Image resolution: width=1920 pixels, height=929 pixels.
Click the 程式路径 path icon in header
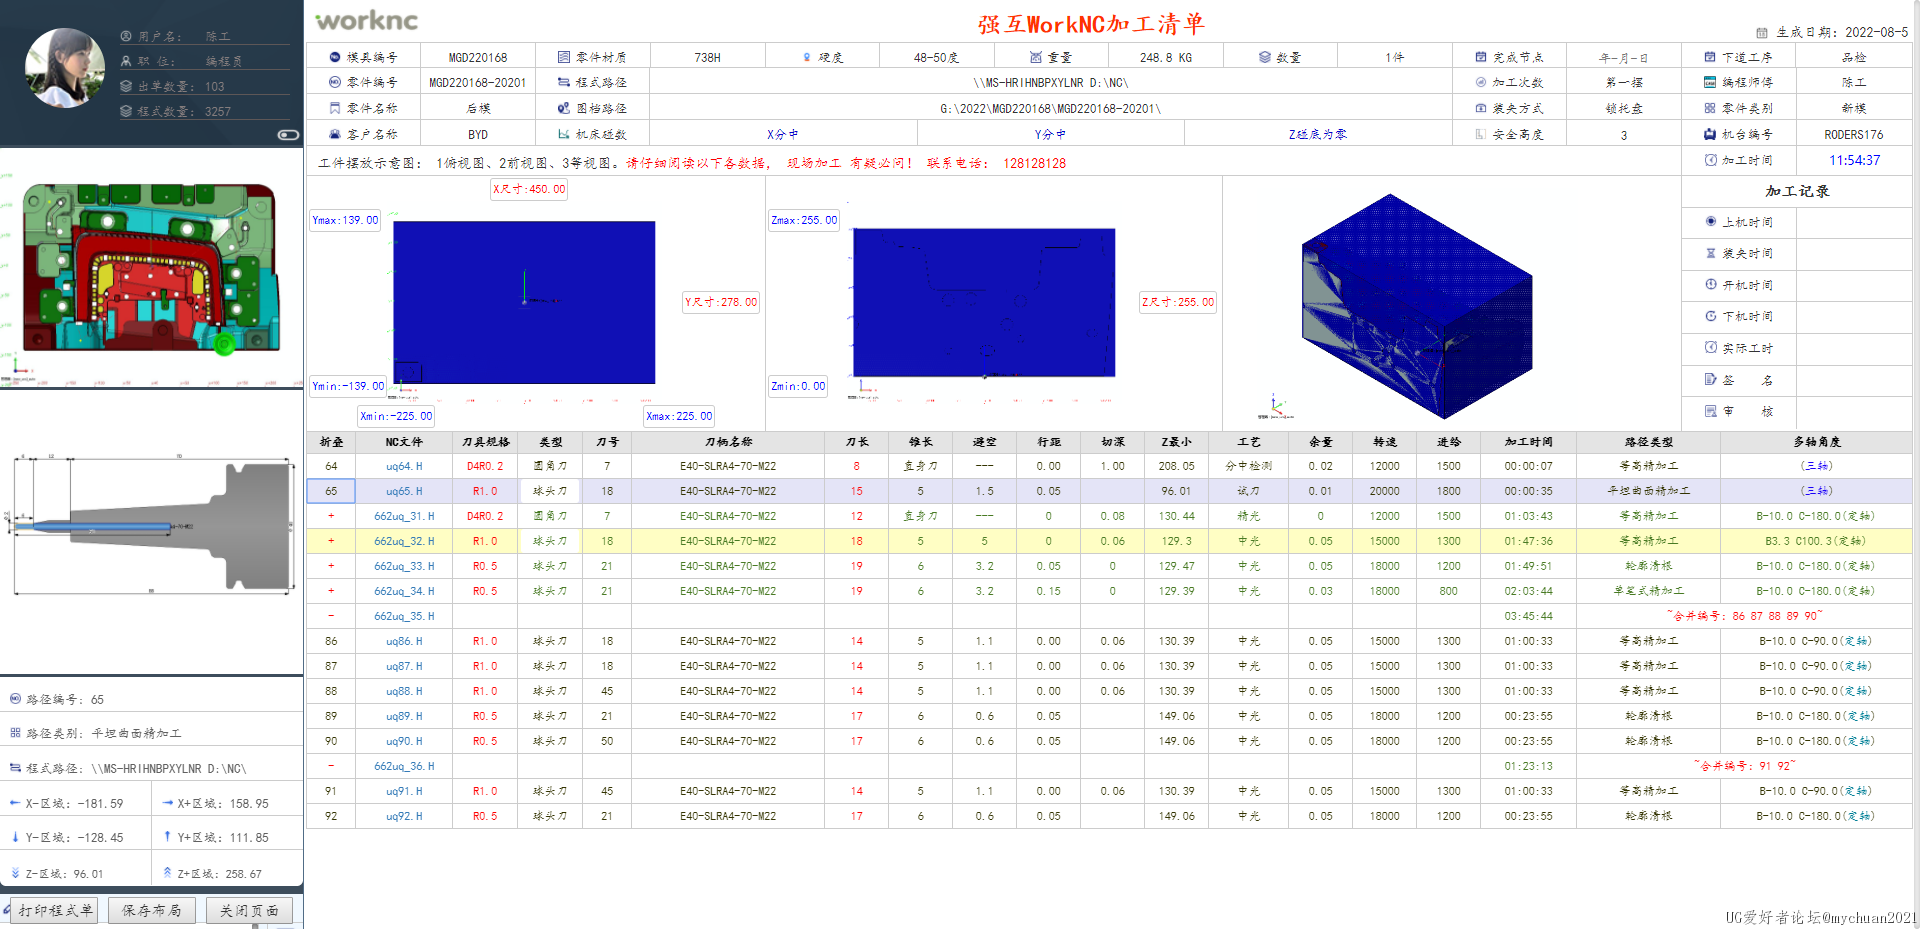click(x=564, y=82)
